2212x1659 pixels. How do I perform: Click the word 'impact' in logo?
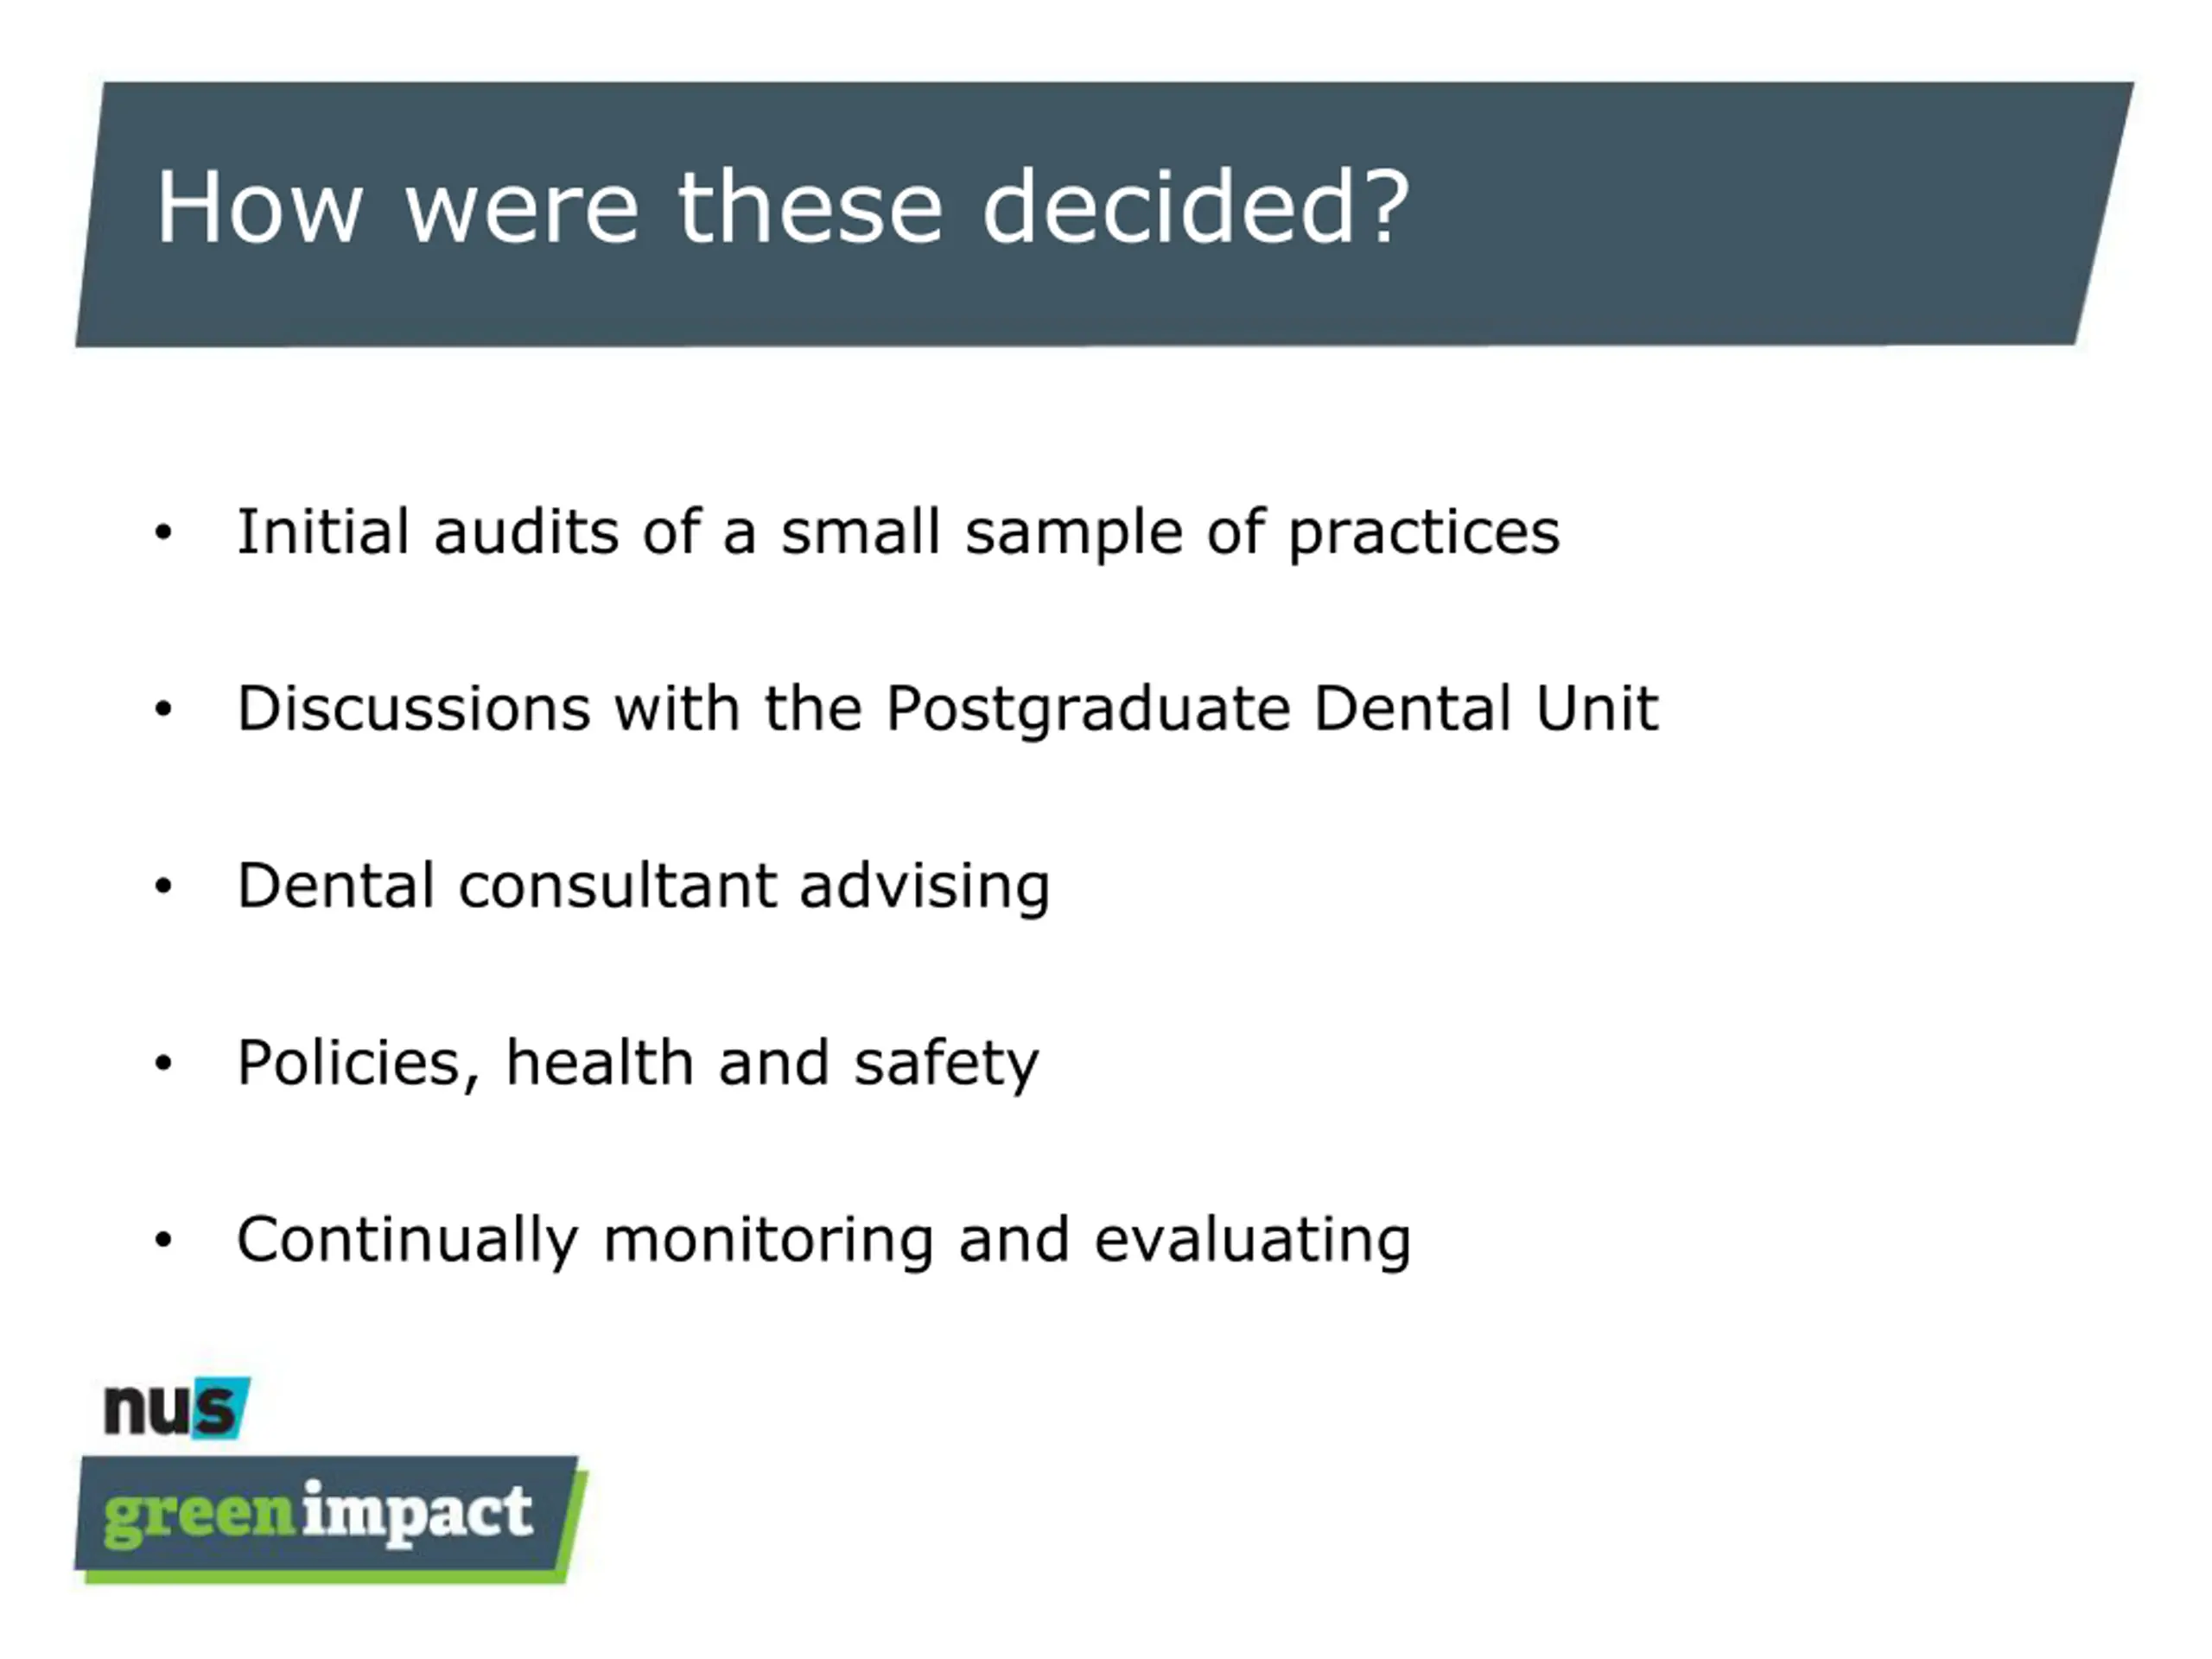417,1514
